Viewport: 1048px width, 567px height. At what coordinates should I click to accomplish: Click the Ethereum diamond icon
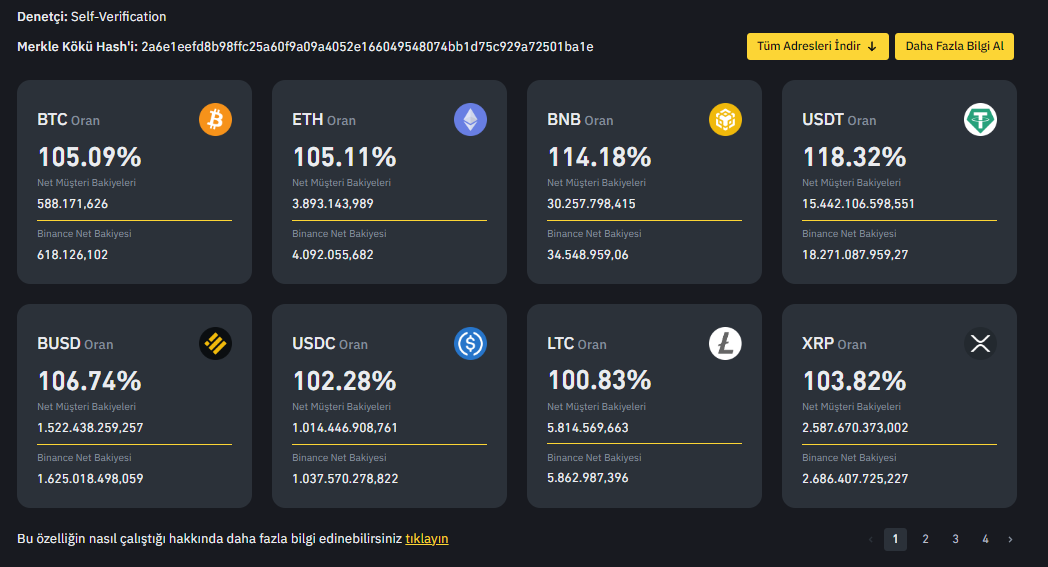[x=470, y=120]
